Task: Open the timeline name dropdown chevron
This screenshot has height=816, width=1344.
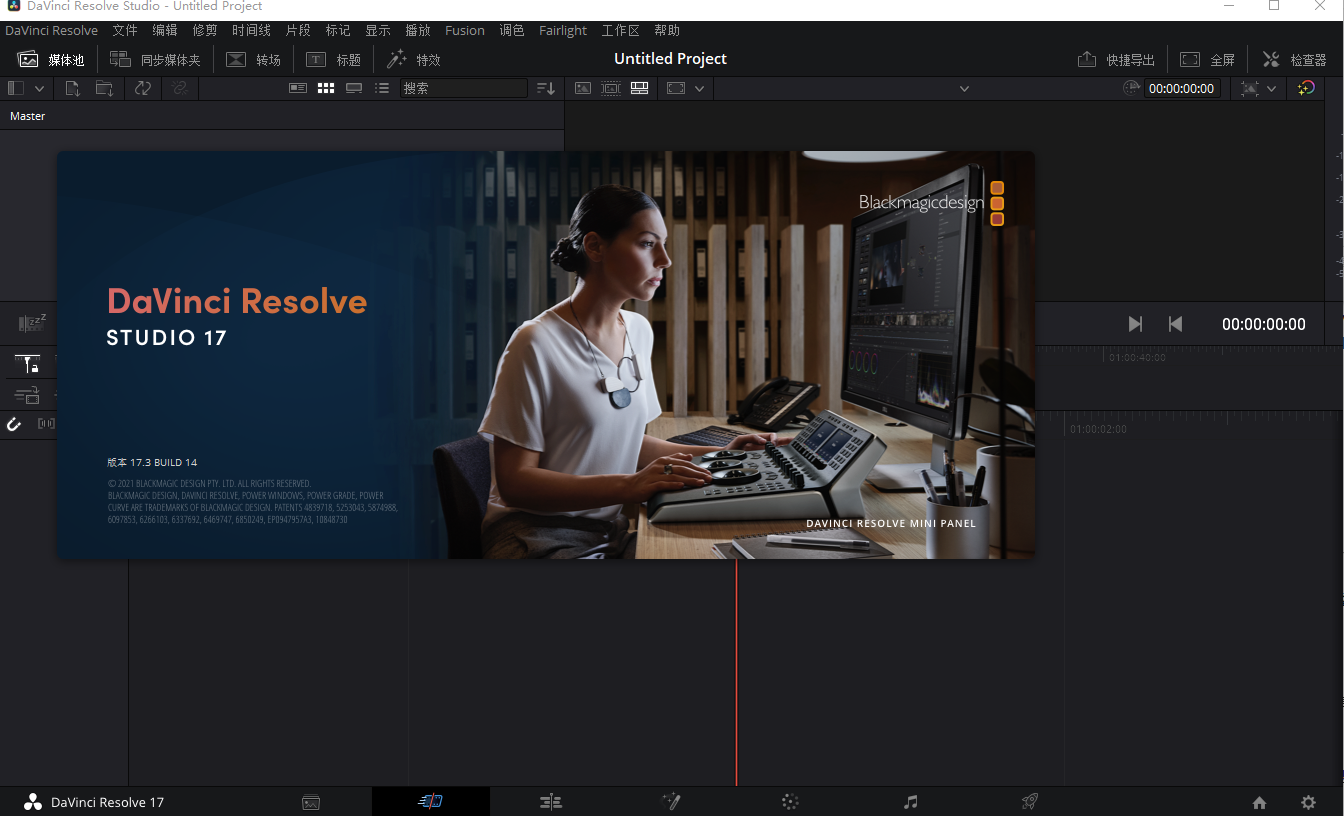Action: (x=964, y=88)
